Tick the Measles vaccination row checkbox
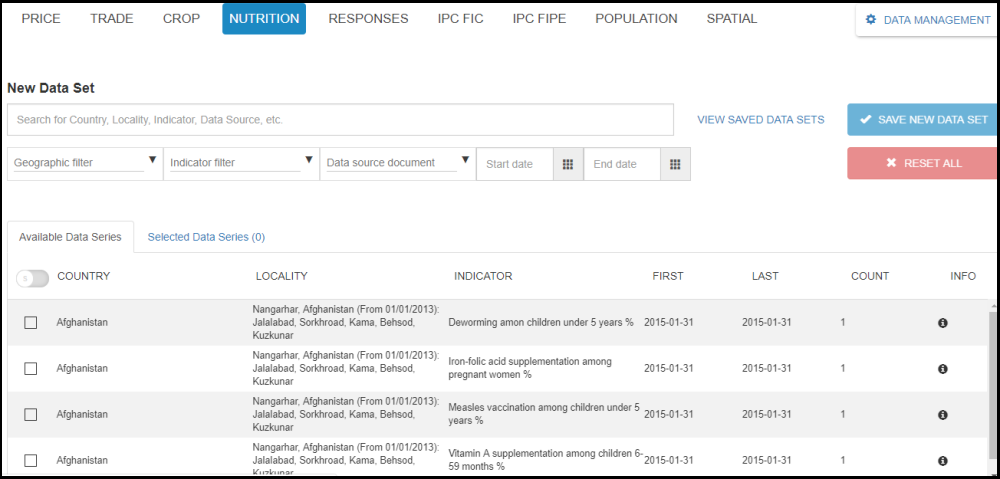Screen dimensions: 1000x479 click(31, 415)
